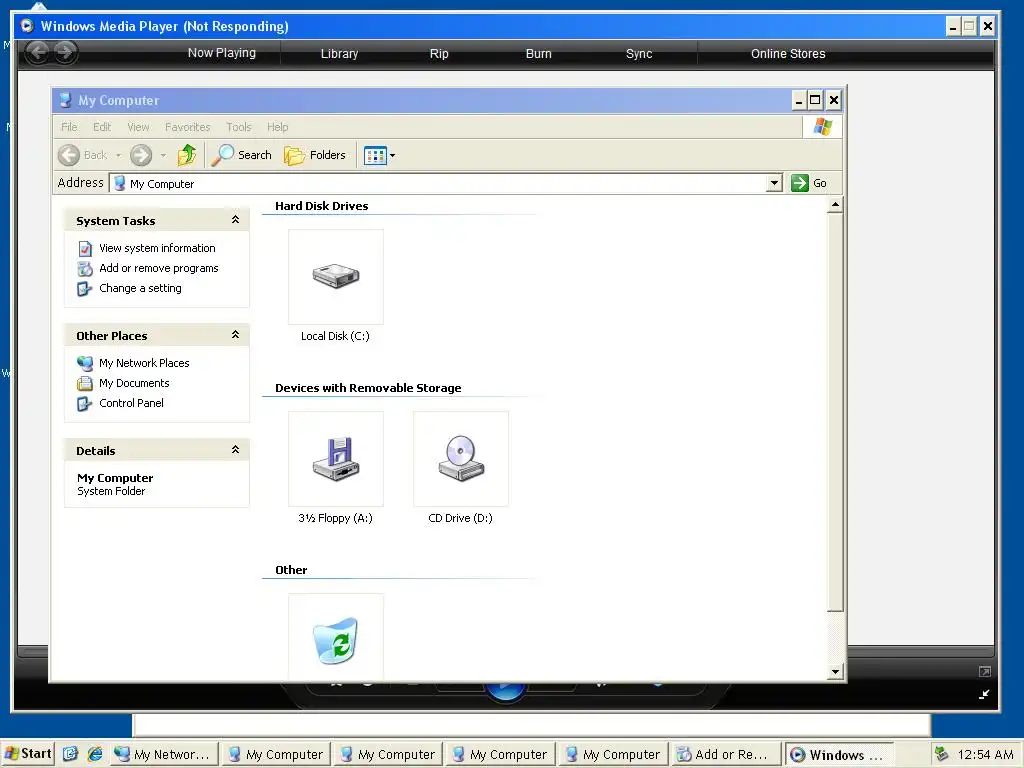Collapse the System Tasks panel
The image size is (1024, 768).
click(236, 219)
